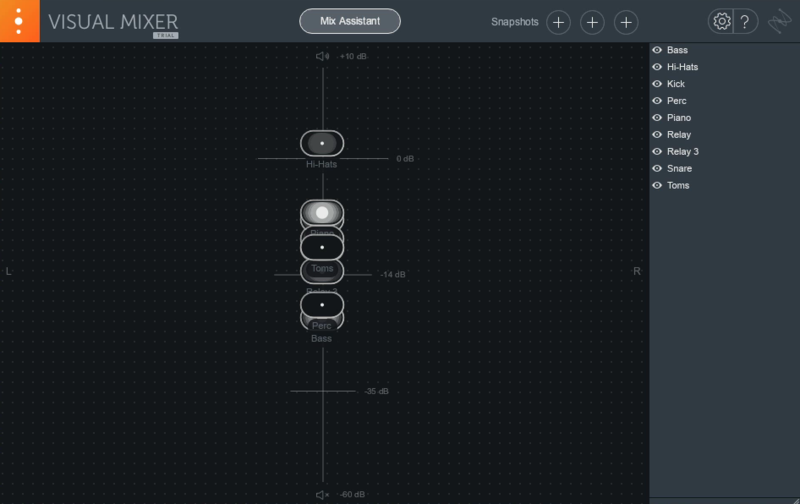Open the orange three-dot menu

click(19, 21)
